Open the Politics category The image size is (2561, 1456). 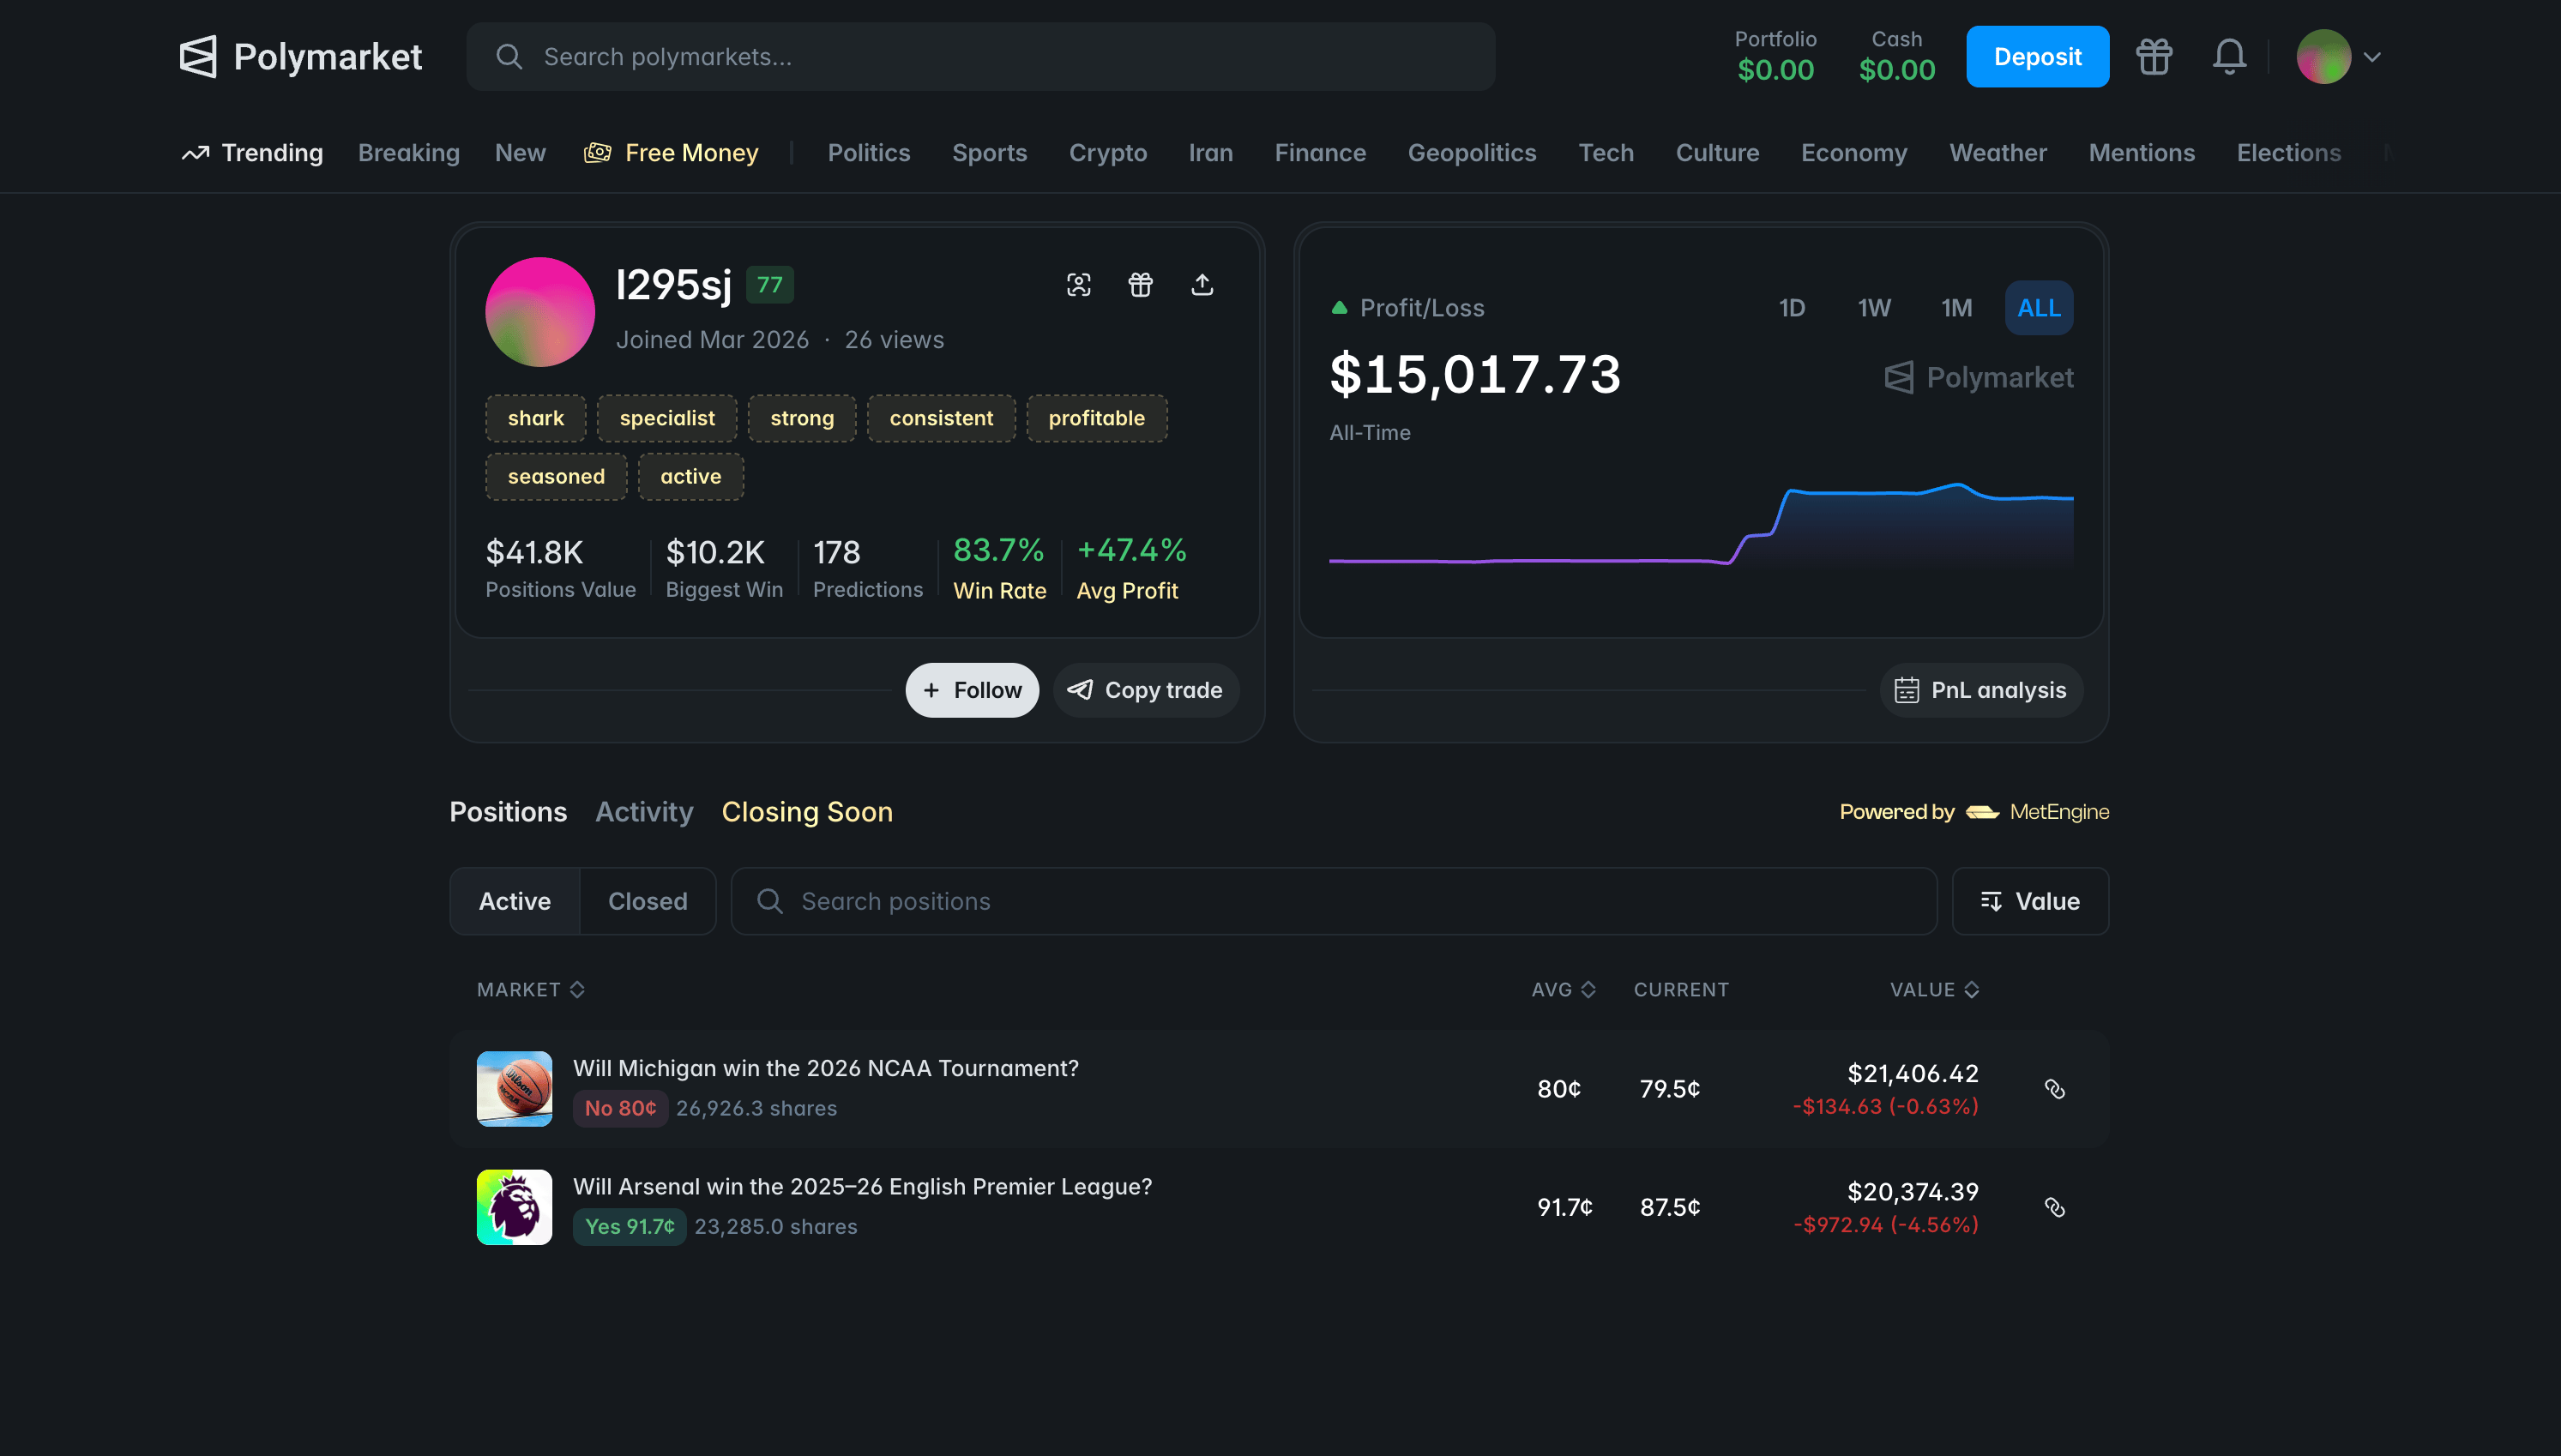(869, 153)
